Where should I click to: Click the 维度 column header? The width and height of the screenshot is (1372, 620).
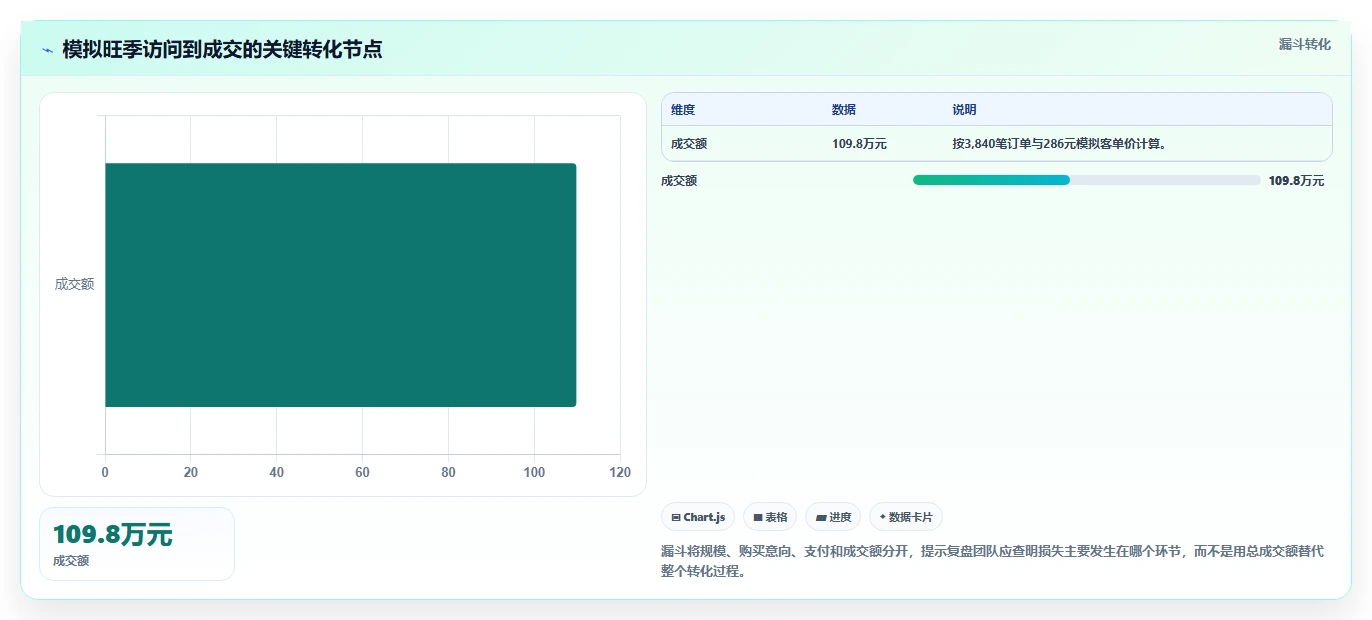pyautogui.click(x=683, y=110)
